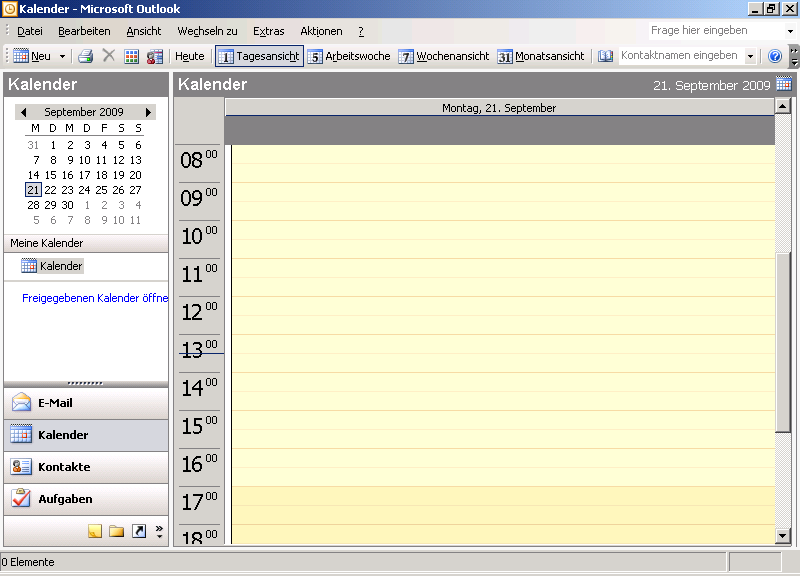Switch to Monatsansicht view

(x=541, y=57)
